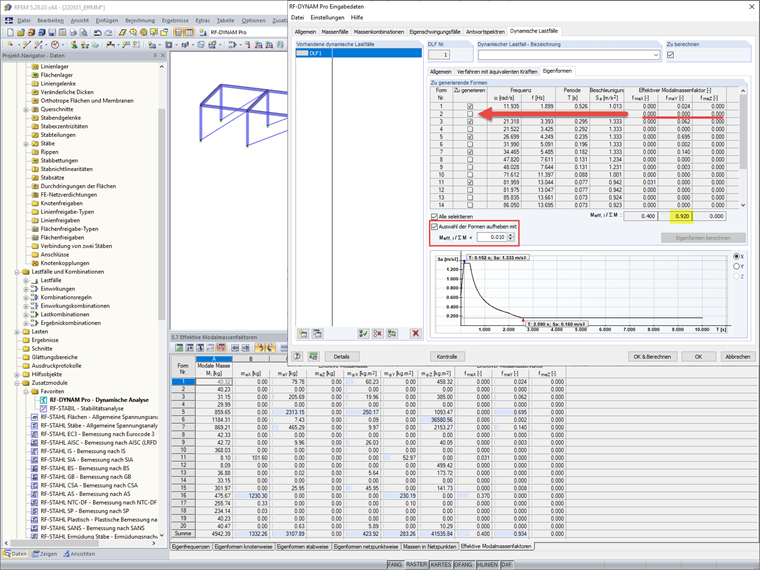This screenshot has height=570, width=760.
Task: Click the eigenform table vertical scrollbar
Action: point(743,148)
